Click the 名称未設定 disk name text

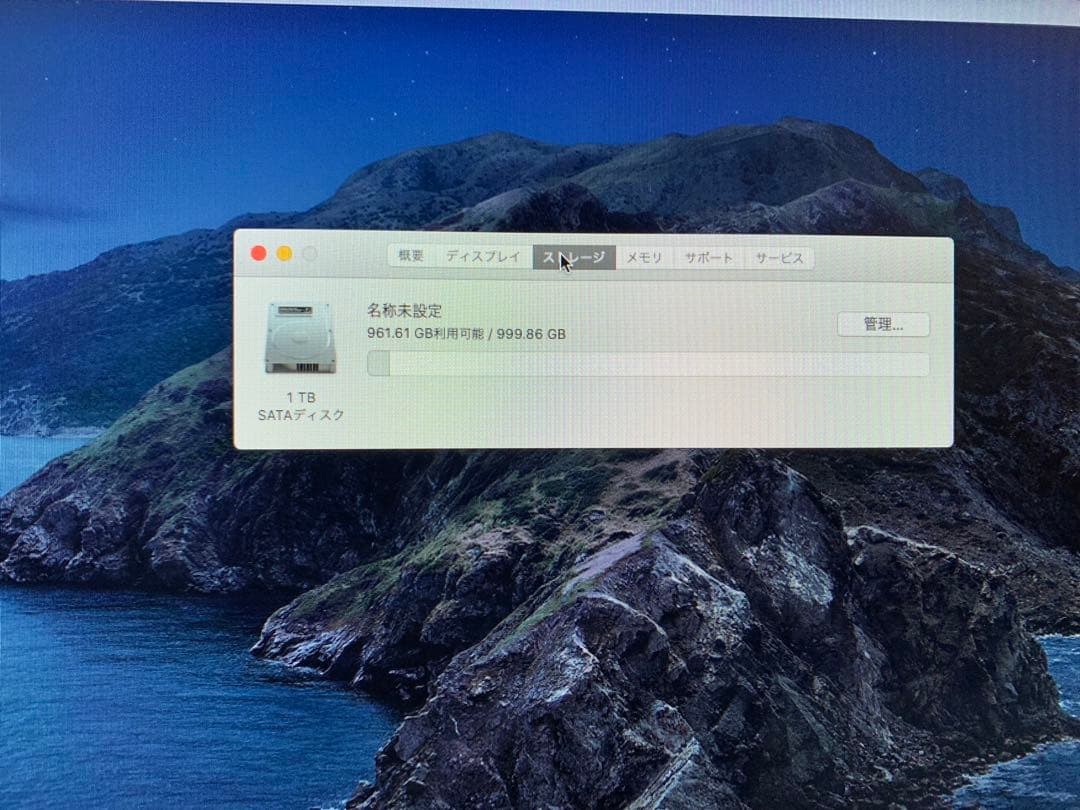406,310
